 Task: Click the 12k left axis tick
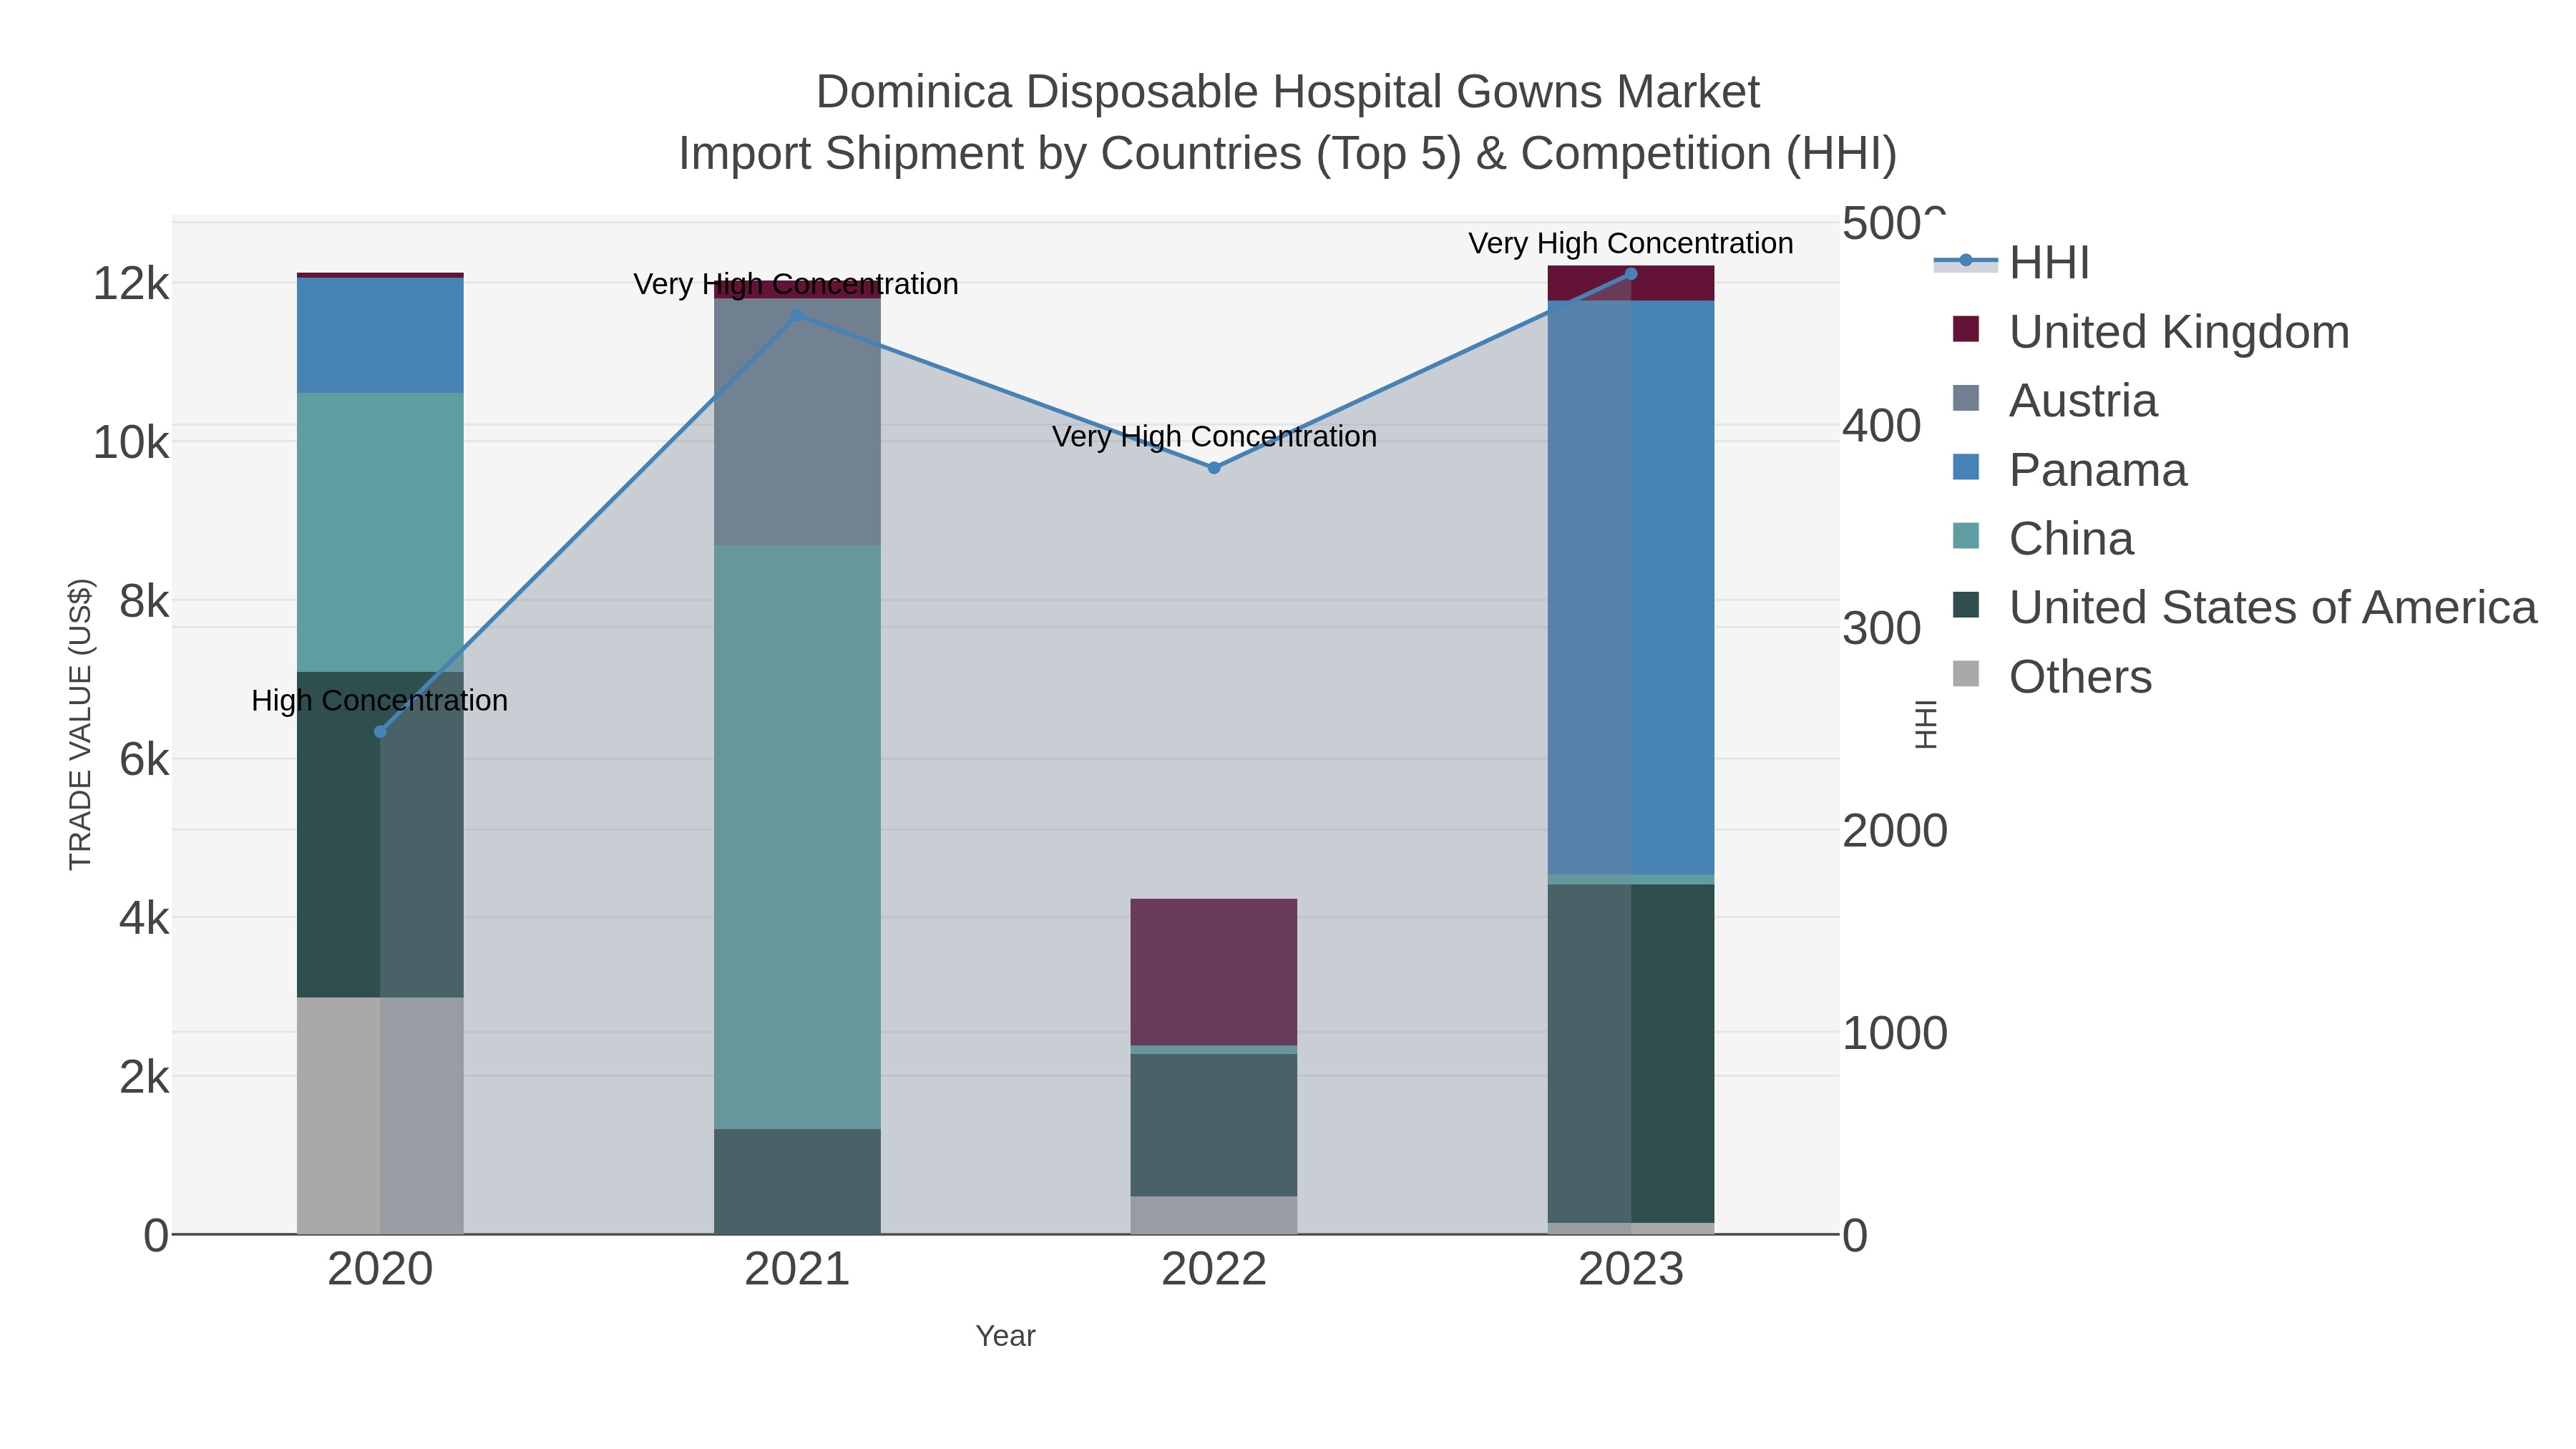(x=130, y=284)
